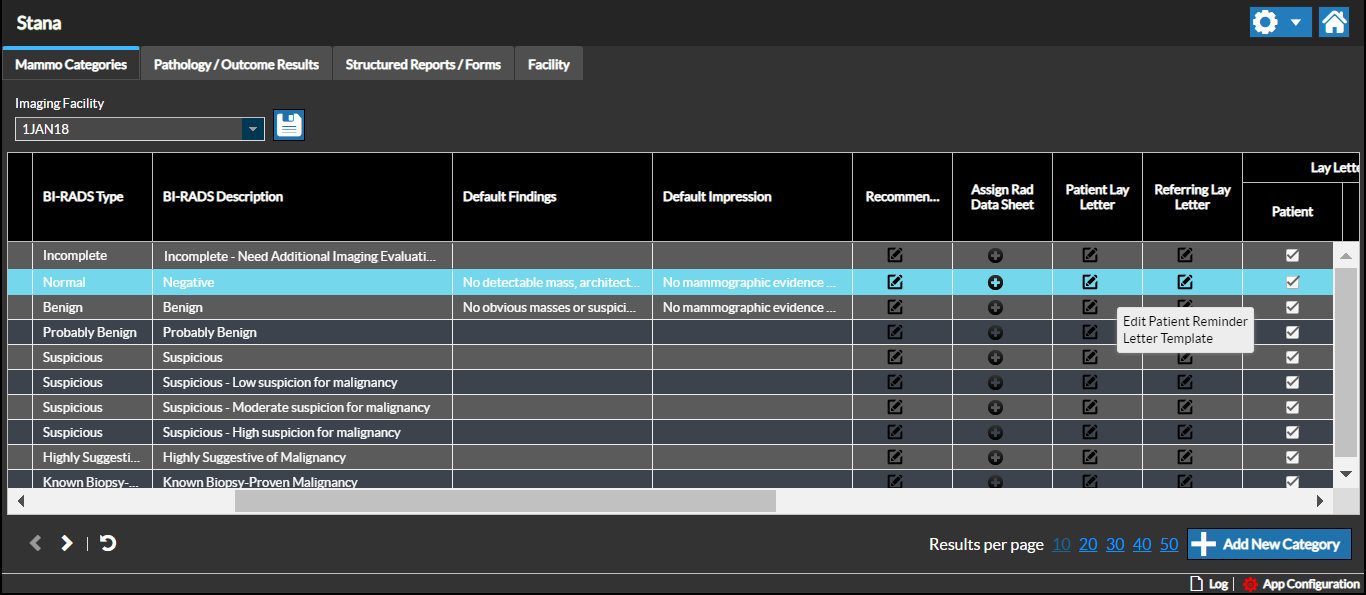
Task: Edit recommendation for the Normal row
Action: [895, 282]
